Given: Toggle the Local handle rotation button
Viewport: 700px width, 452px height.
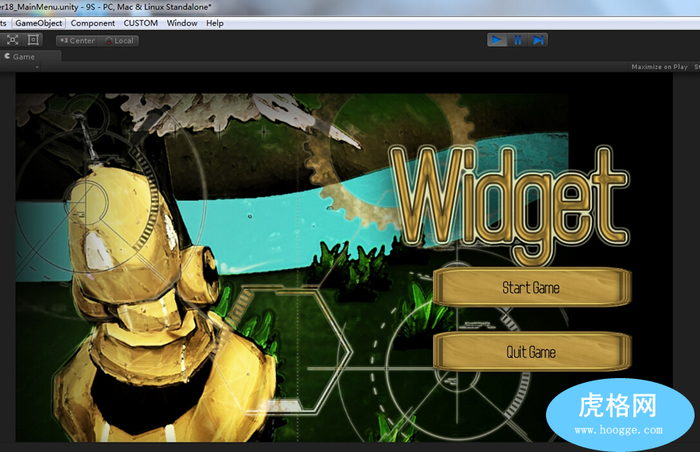Looking at the screenshot, I should pos(119,41).
